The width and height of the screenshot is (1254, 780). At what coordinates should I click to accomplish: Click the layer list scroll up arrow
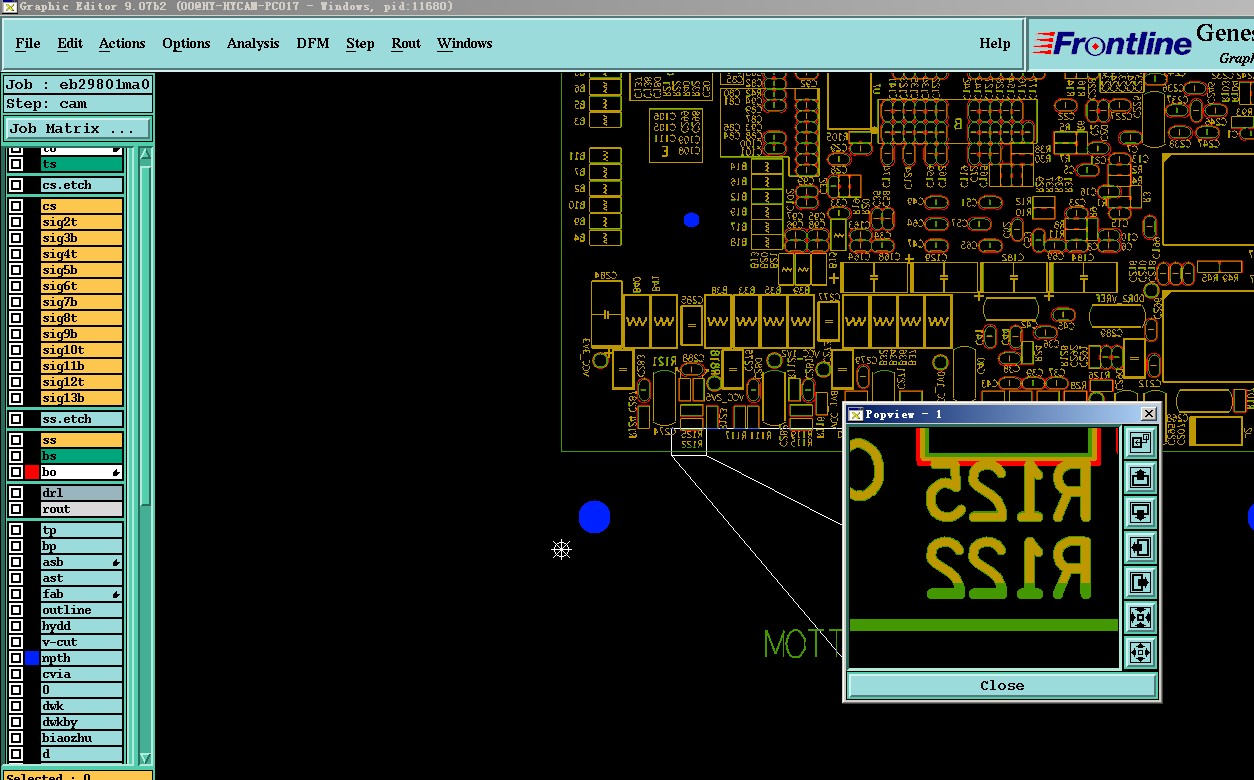coord(145,154)
